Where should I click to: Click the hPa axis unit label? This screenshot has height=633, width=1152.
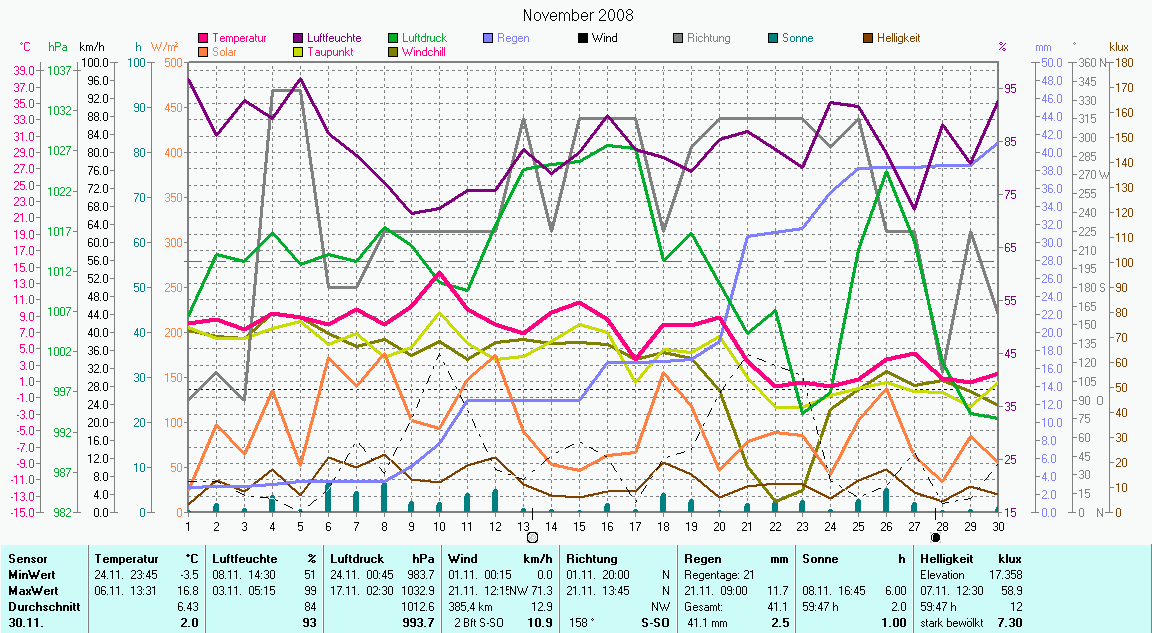(58, 47)
